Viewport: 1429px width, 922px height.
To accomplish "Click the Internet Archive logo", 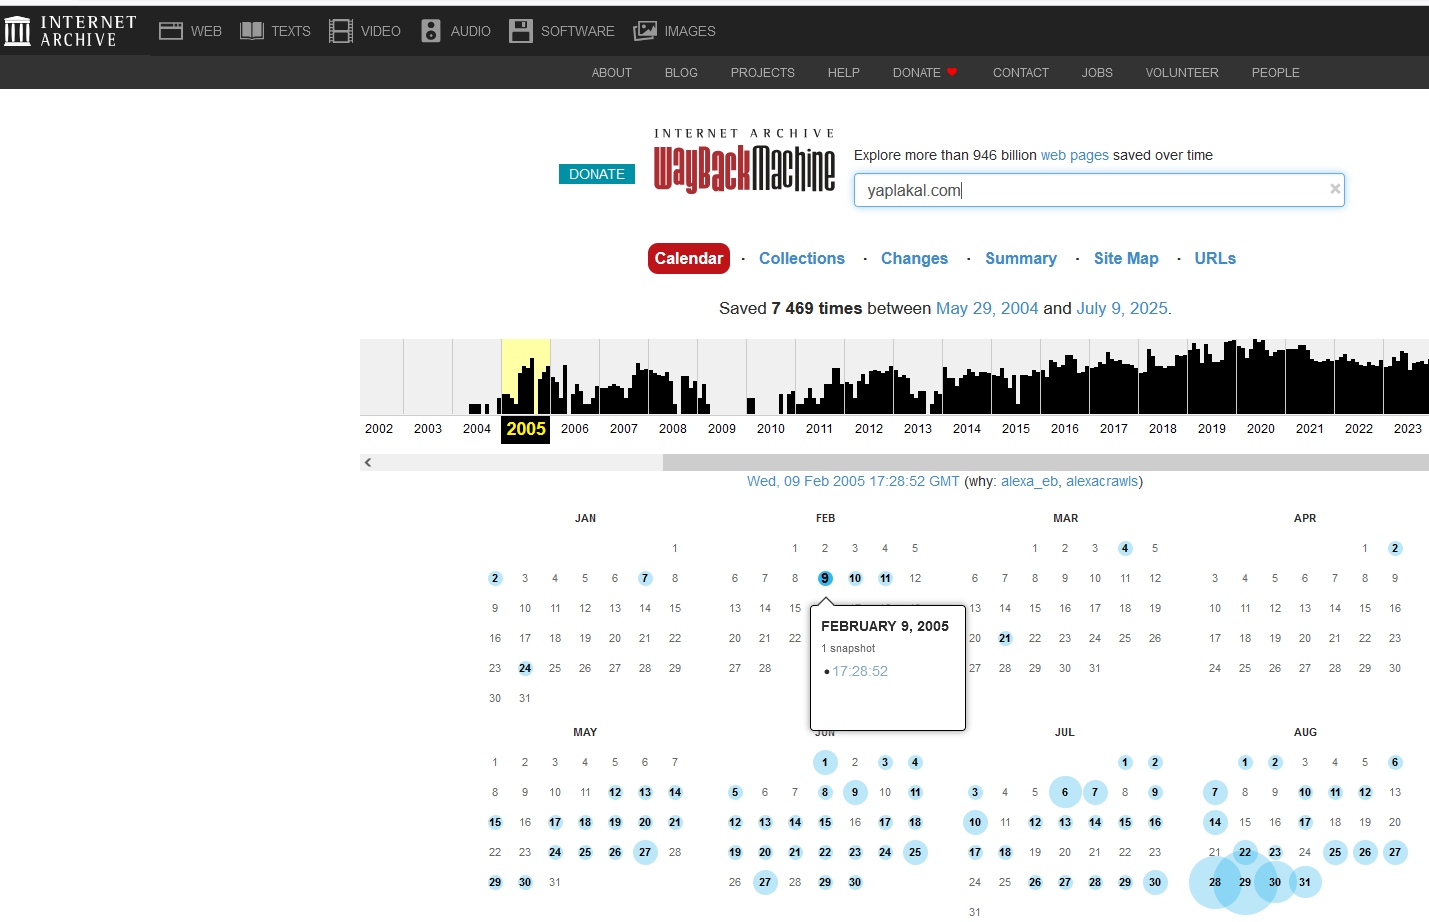I will 70,31.
